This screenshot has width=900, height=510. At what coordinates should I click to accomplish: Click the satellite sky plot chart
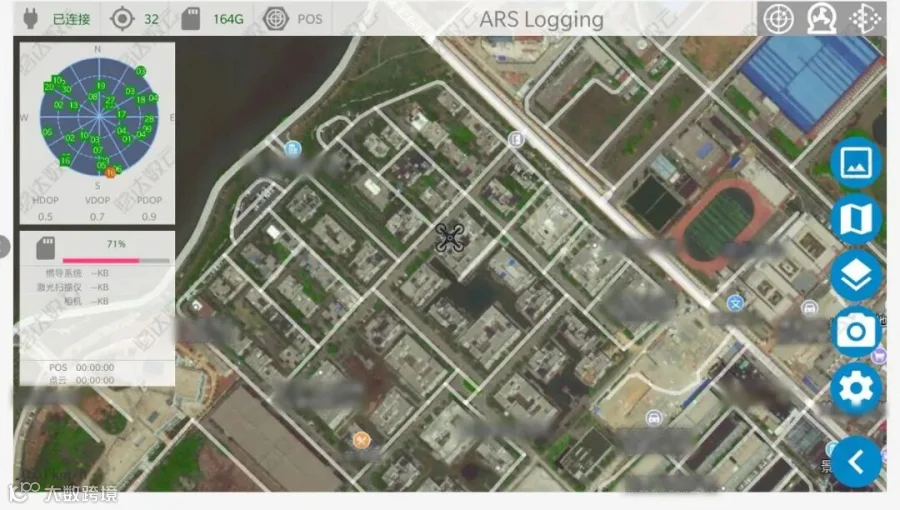click(x=99, y=116)
